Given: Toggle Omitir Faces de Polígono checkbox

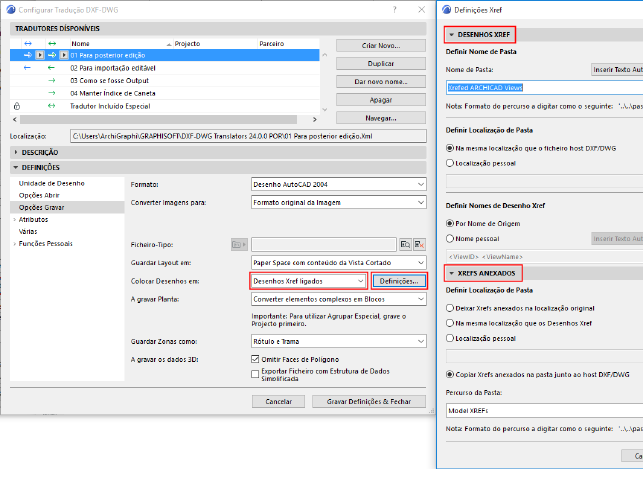Looking at the screenshot, I should [x=255, y=359].
